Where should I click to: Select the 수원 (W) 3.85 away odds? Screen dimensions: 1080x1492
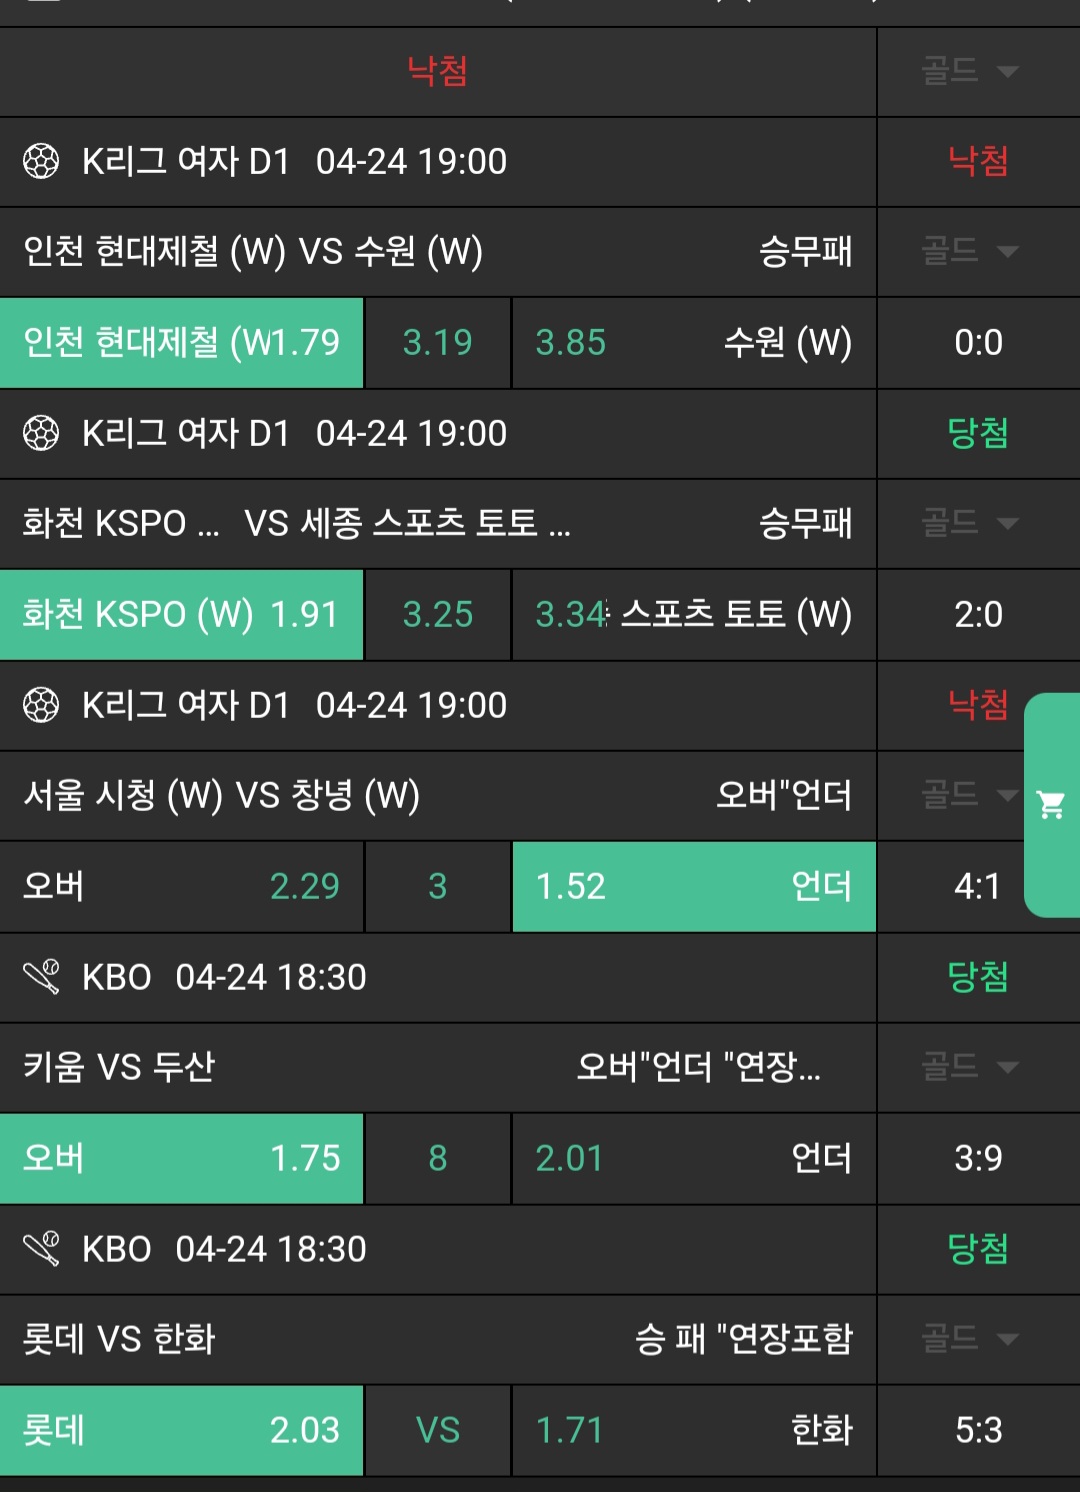coord(693,342)
